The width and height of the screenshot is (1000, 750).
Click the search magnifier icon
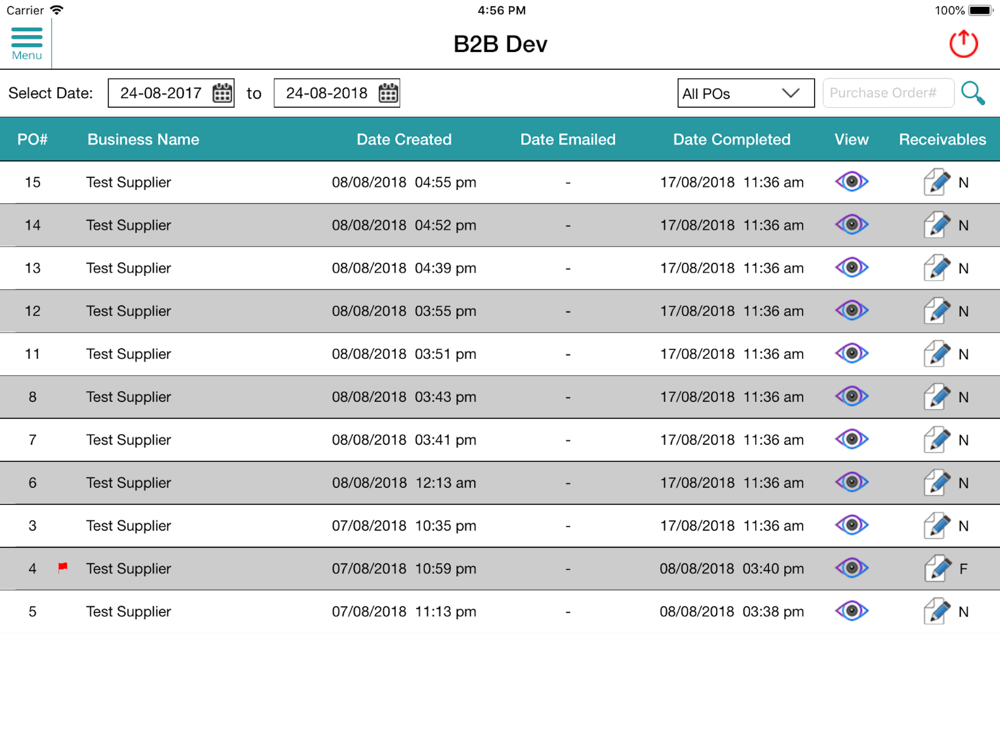[973, 93]
